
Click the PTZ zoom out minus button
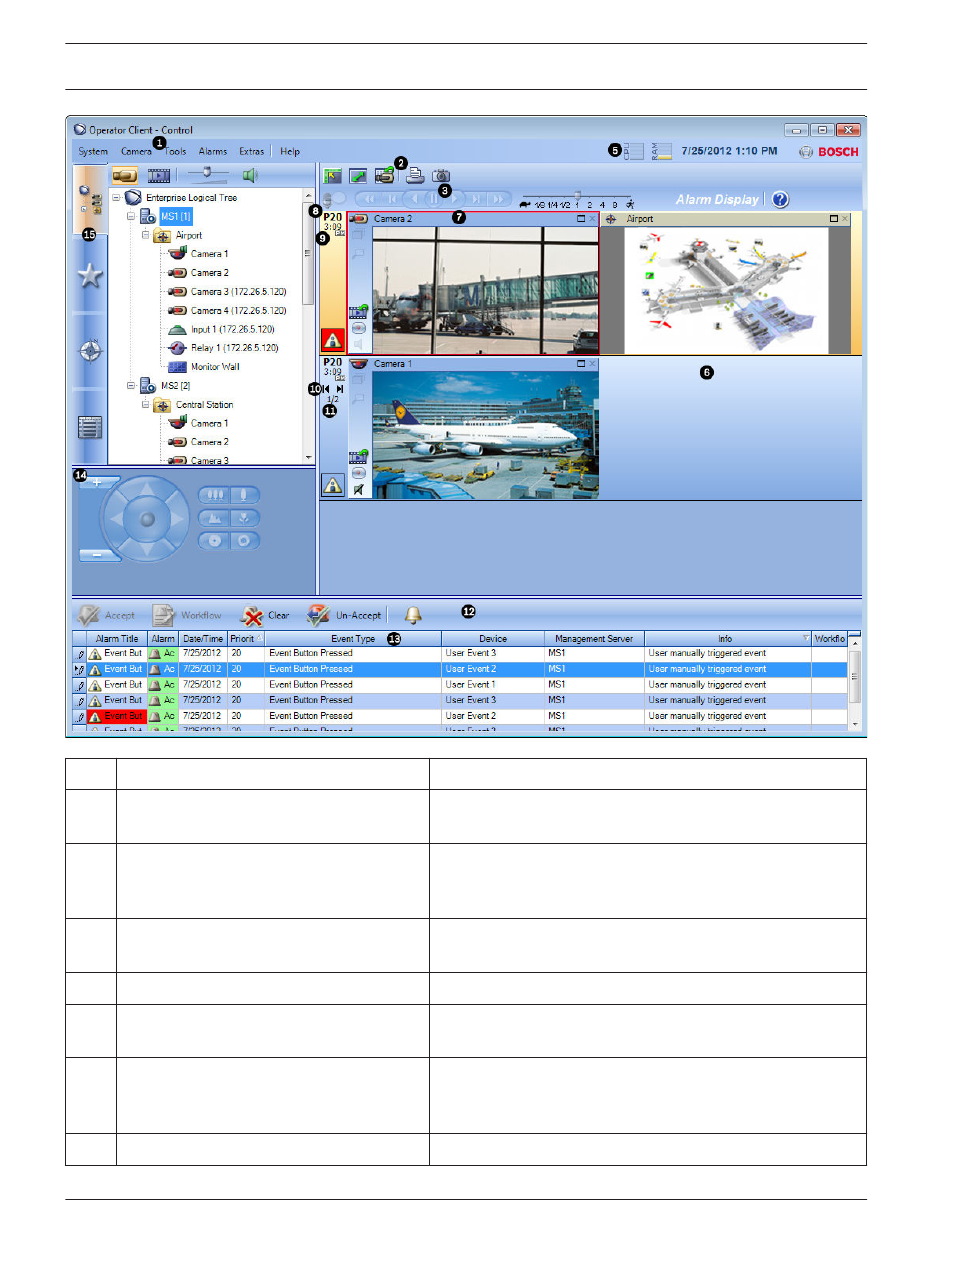tap(98, 554)
